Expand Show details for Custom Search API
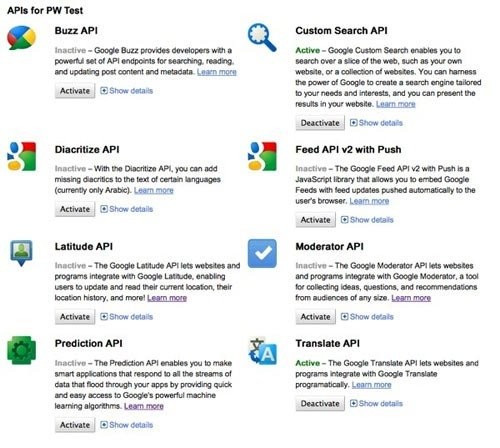 pos(376,123)
